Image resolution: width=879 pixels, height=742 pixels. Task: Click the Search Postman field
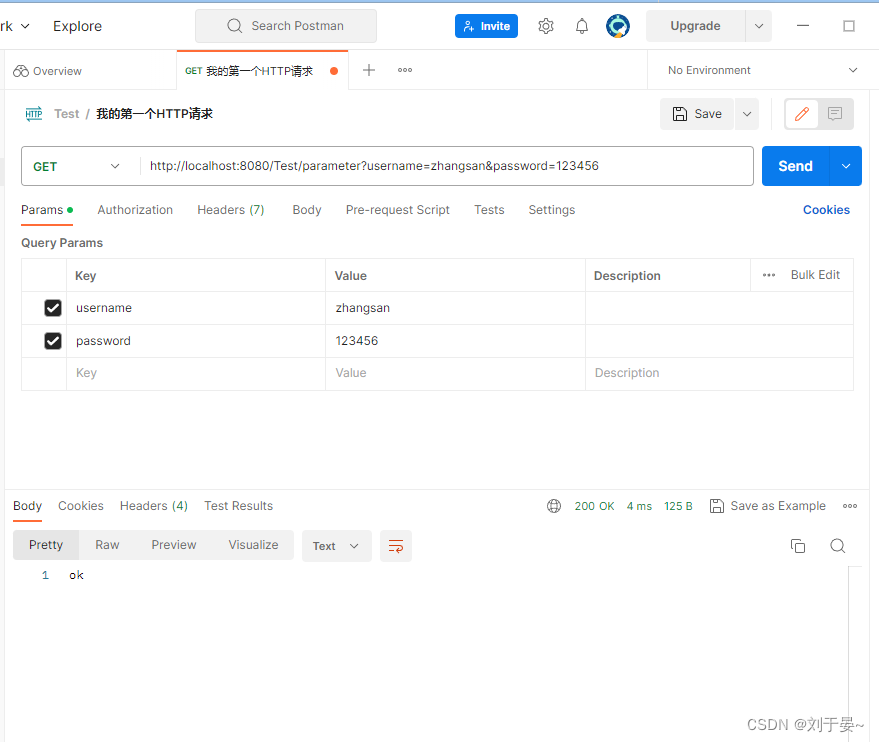pyautogui.click(x=286, y=26)
